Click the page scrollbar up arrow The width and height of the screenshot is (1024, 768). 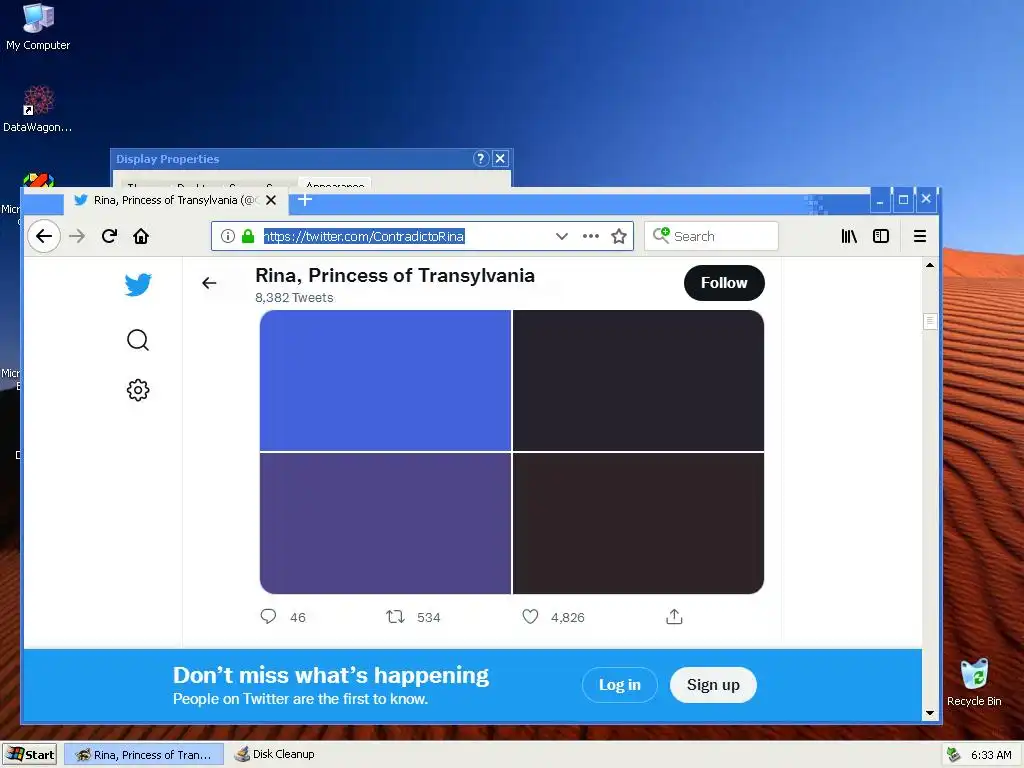pyautogui.click(x=930, y=265)
